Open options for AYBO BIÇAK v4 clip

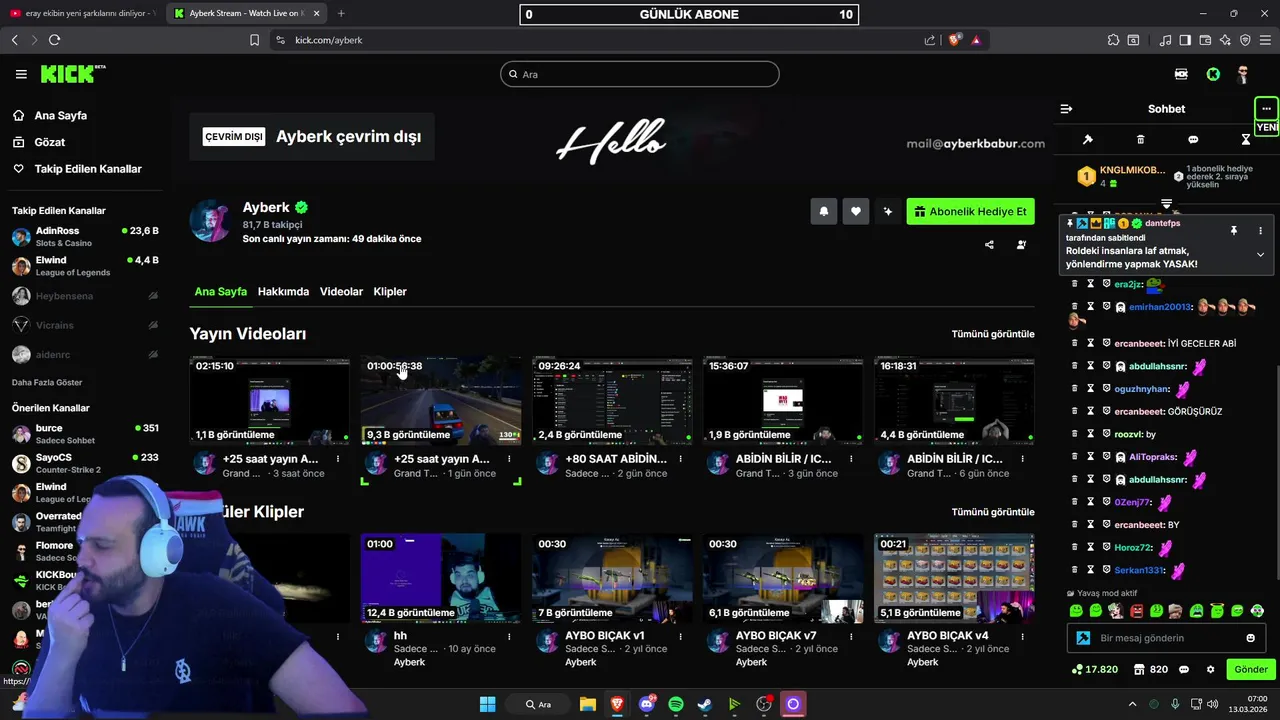tap(1022, 636)
